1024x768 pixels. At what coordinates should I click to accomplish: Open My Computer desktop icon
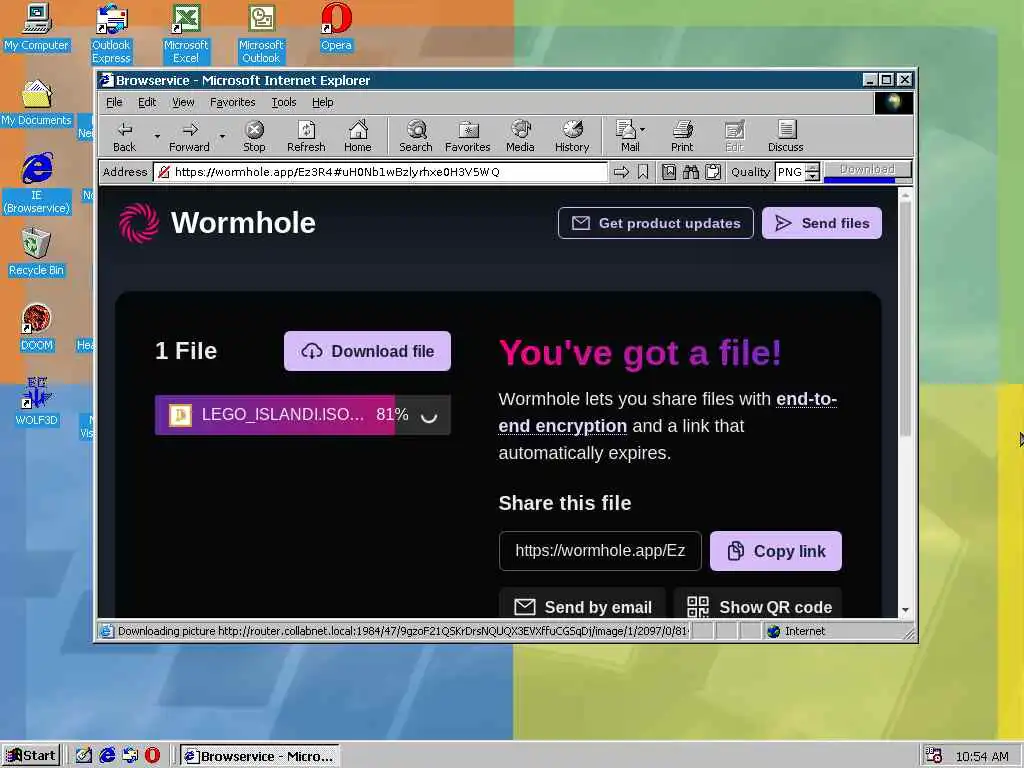(x=37, y=27)
